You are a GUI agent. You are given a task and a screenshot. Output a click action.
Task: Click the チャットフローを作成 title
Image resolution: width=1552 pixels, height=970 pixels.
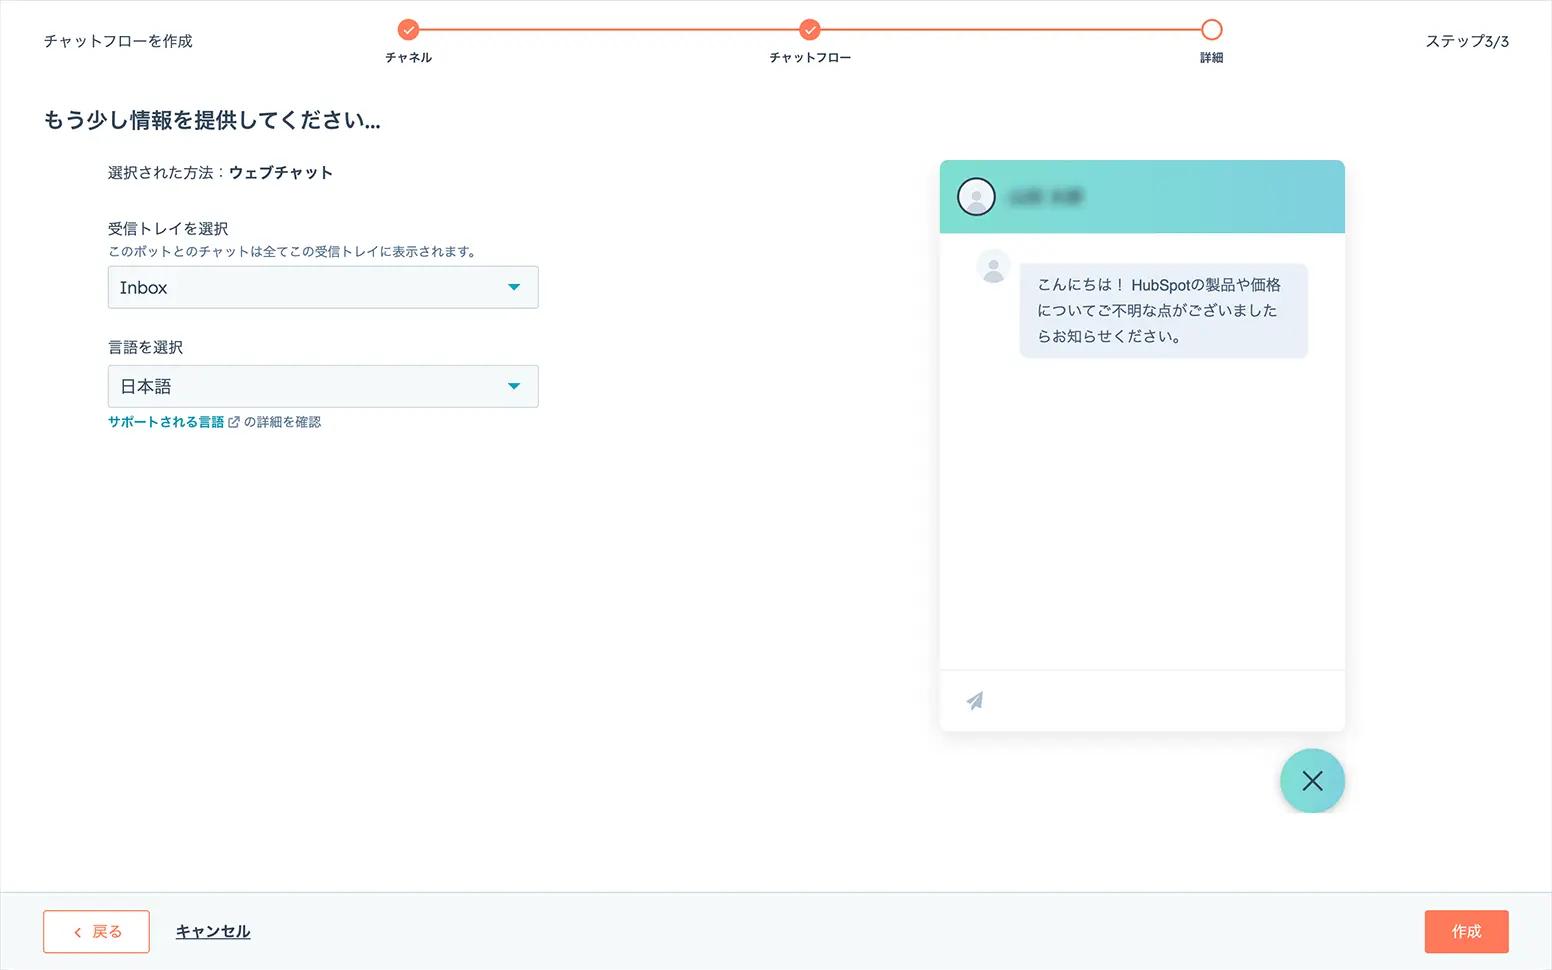click(118, 41)
